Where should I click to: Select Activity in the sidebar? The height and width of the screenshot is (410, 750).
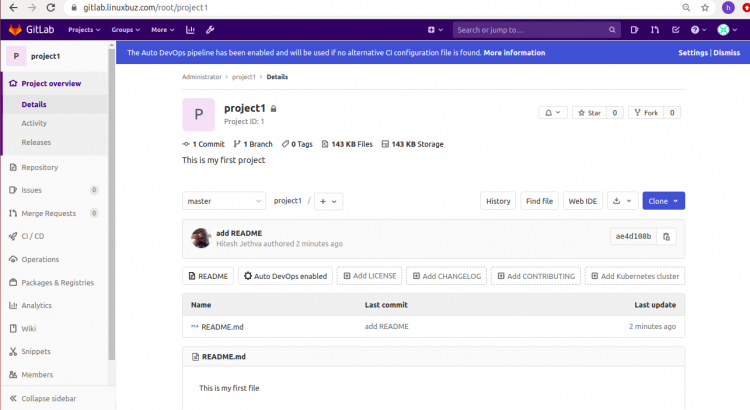34,123
